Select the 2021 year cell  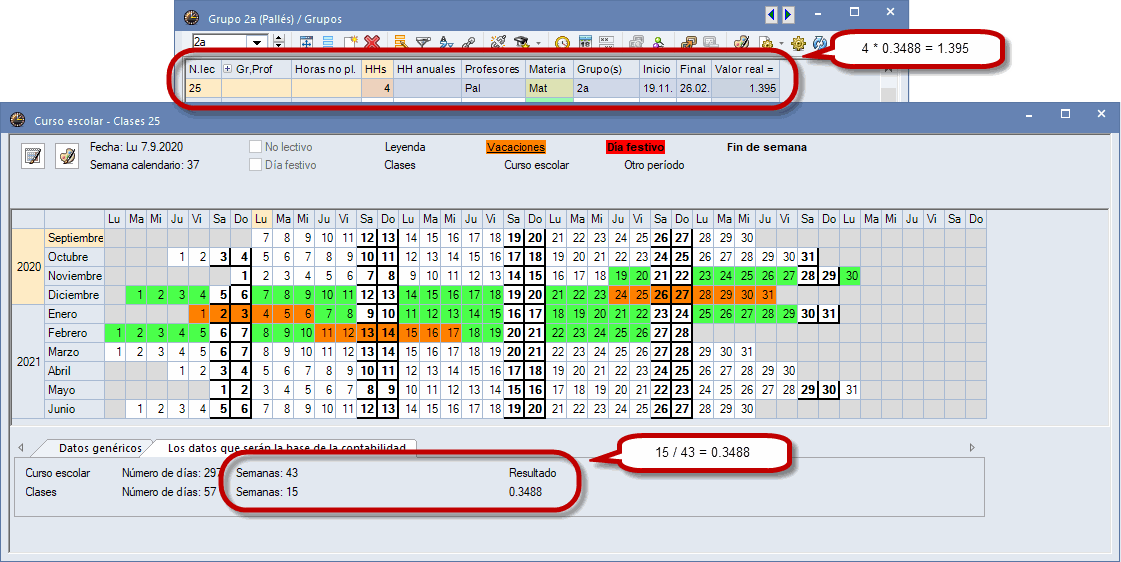coord(29,362)
